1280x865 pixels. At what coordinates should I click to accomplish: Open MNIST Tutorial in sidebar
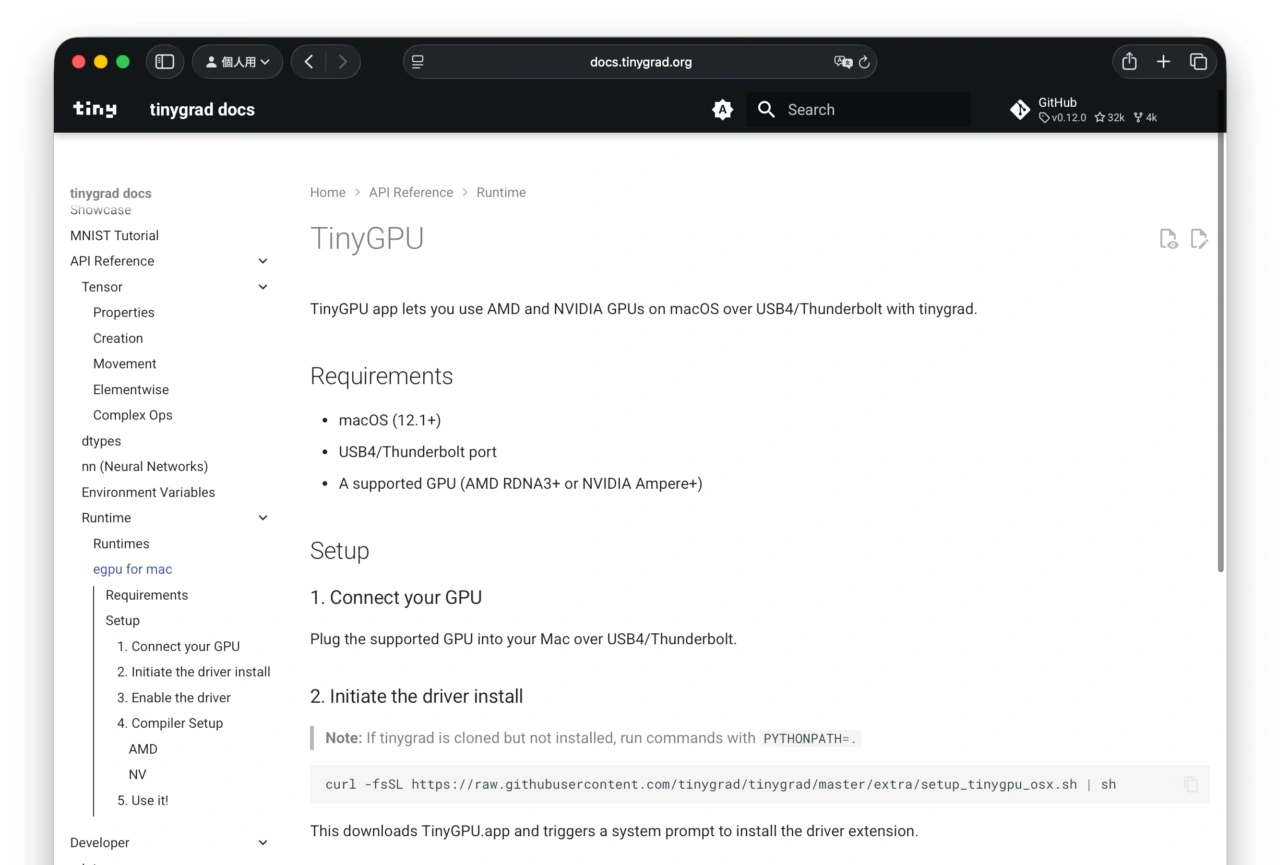click(x=114, y=236)
